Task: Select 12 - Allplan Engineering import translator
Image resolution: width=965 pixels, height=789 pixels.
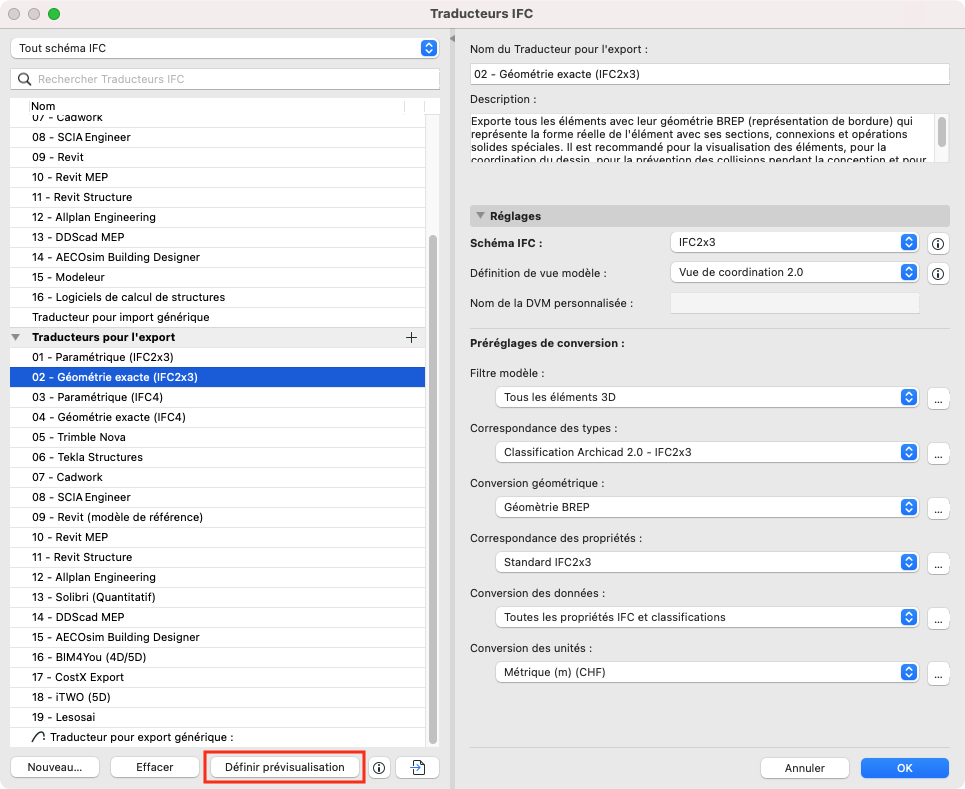Action: (x=217, y=217)
